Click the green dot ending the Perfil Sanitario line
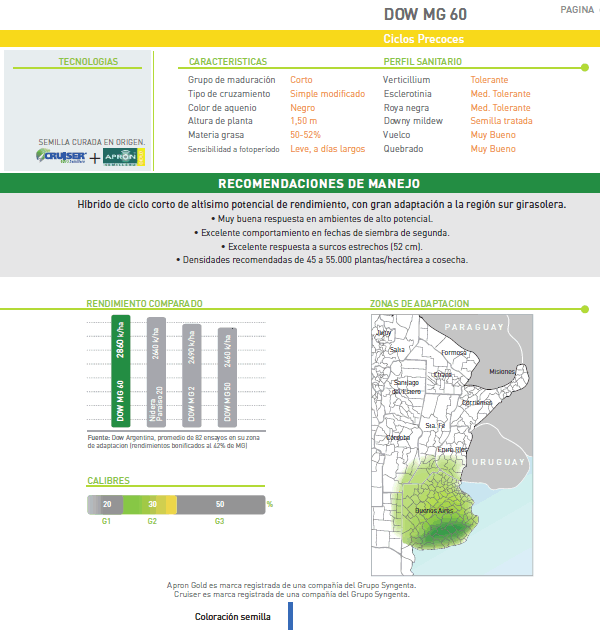The height and width of the screenshot is (630, 600). 585,68
